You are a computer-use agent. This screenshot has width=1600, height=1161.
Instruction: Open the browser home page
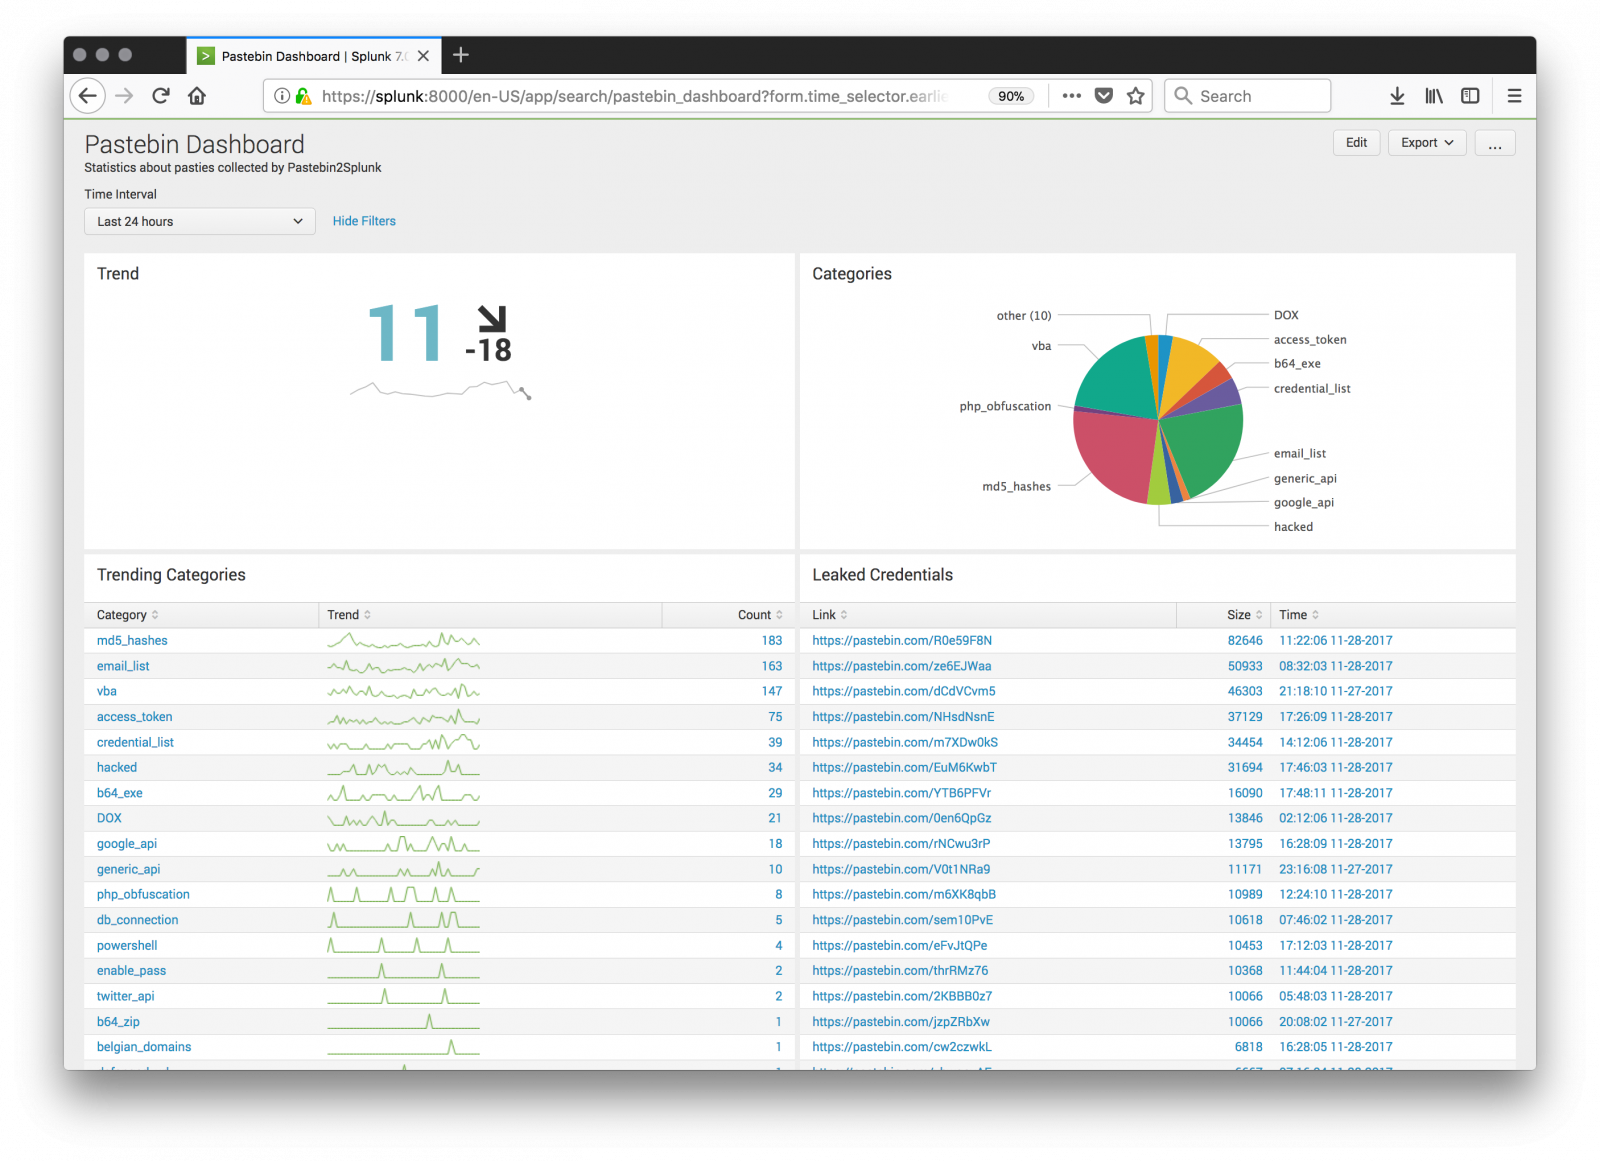click(x=197, y=96)
